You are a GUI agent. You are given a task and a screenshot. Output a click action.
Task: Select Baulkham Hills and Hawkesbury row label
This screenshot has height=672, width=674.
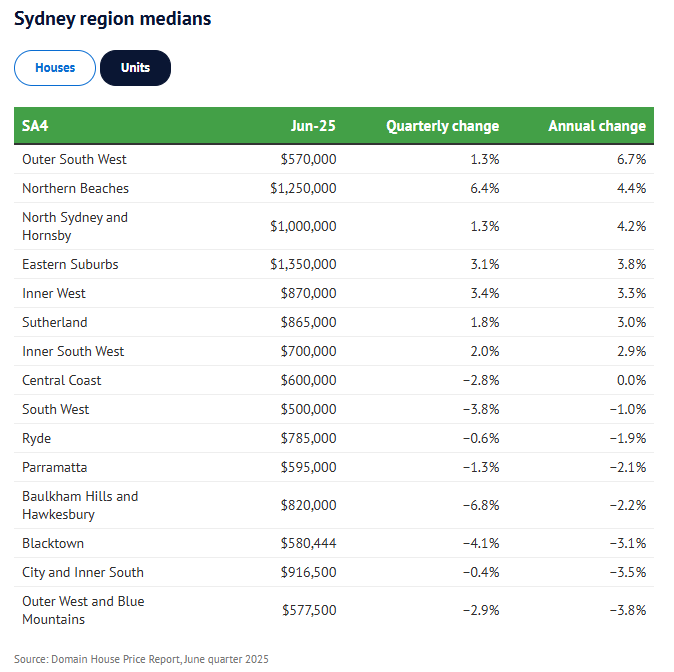pyautogui.click(x=80, y=505)
